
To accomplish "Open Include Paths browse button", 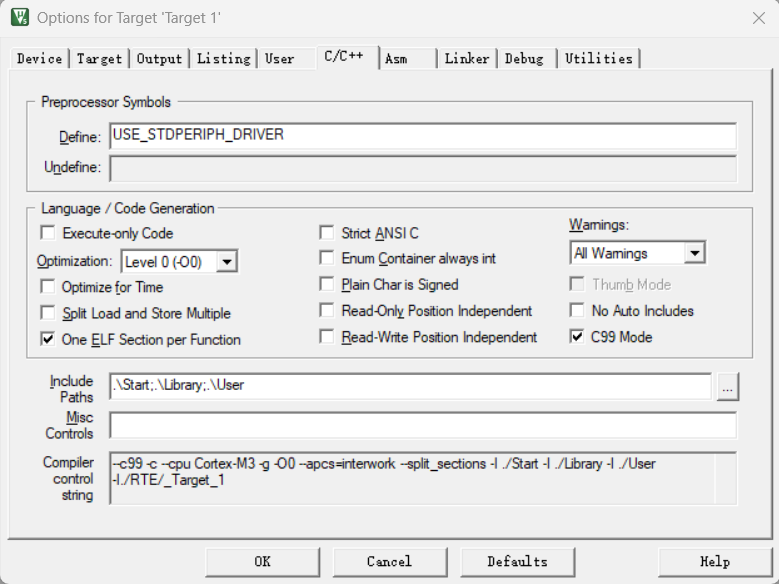I will click(727, 387).
